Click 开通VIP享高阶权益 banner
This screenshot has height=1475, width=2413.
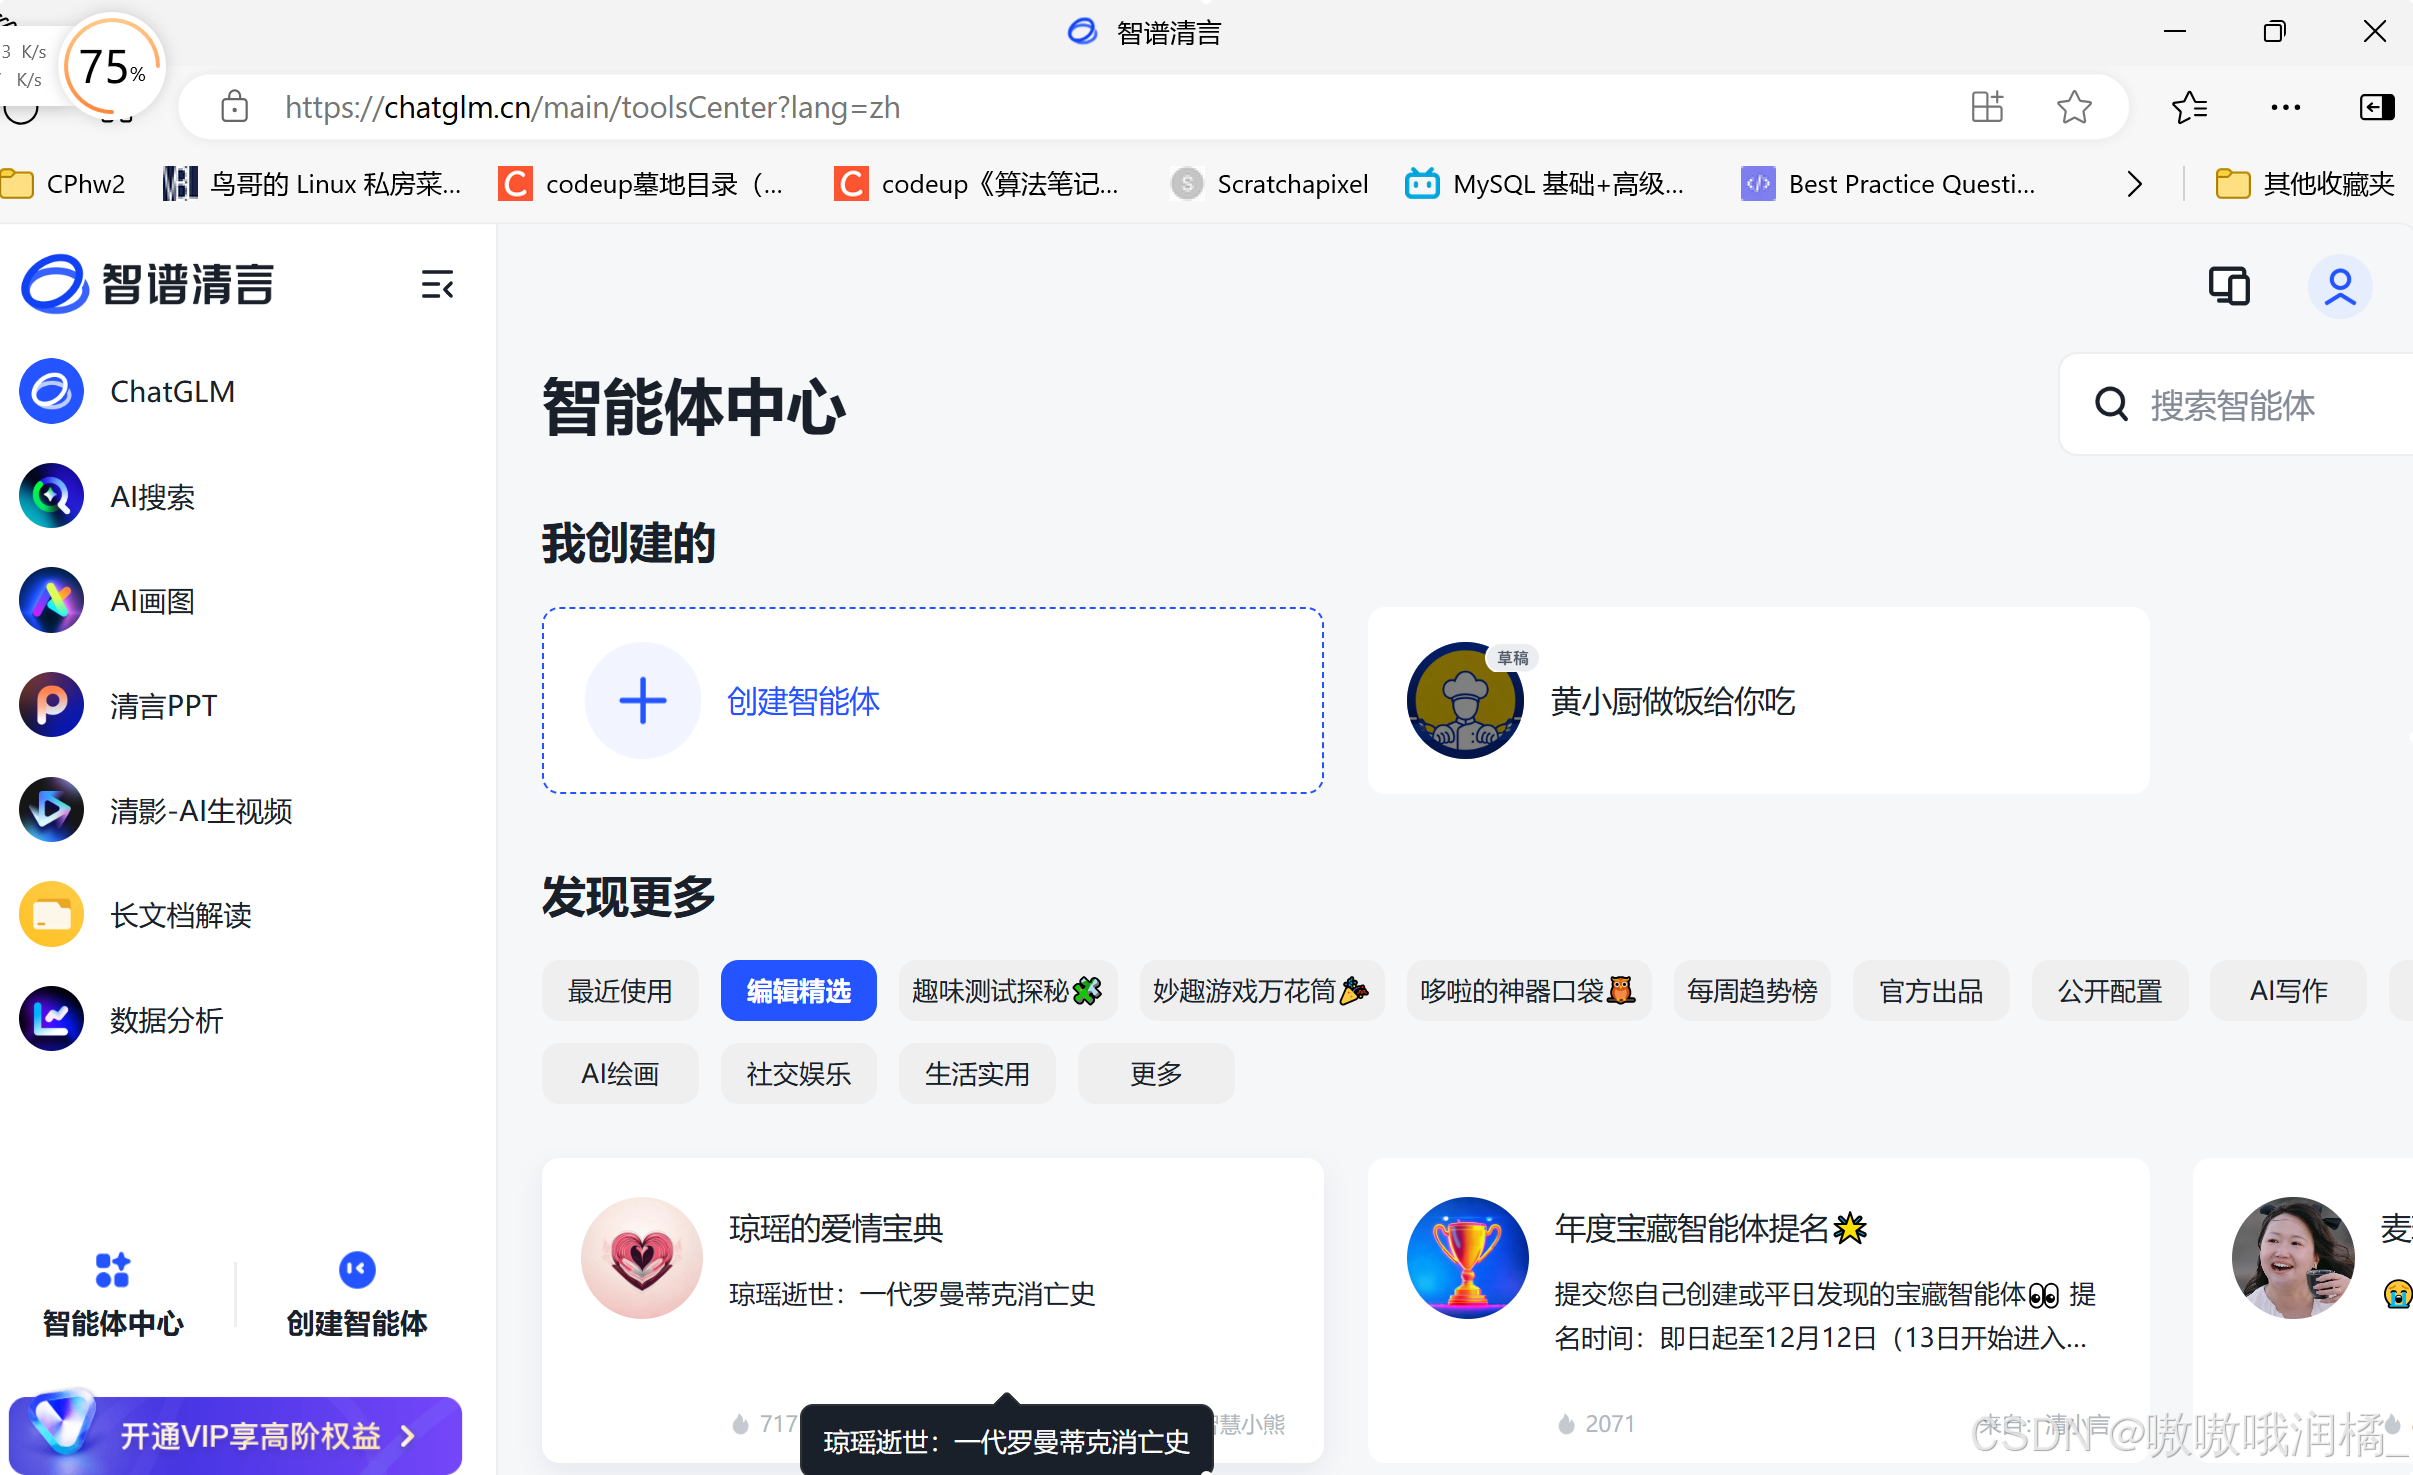tap(236, 1436)
